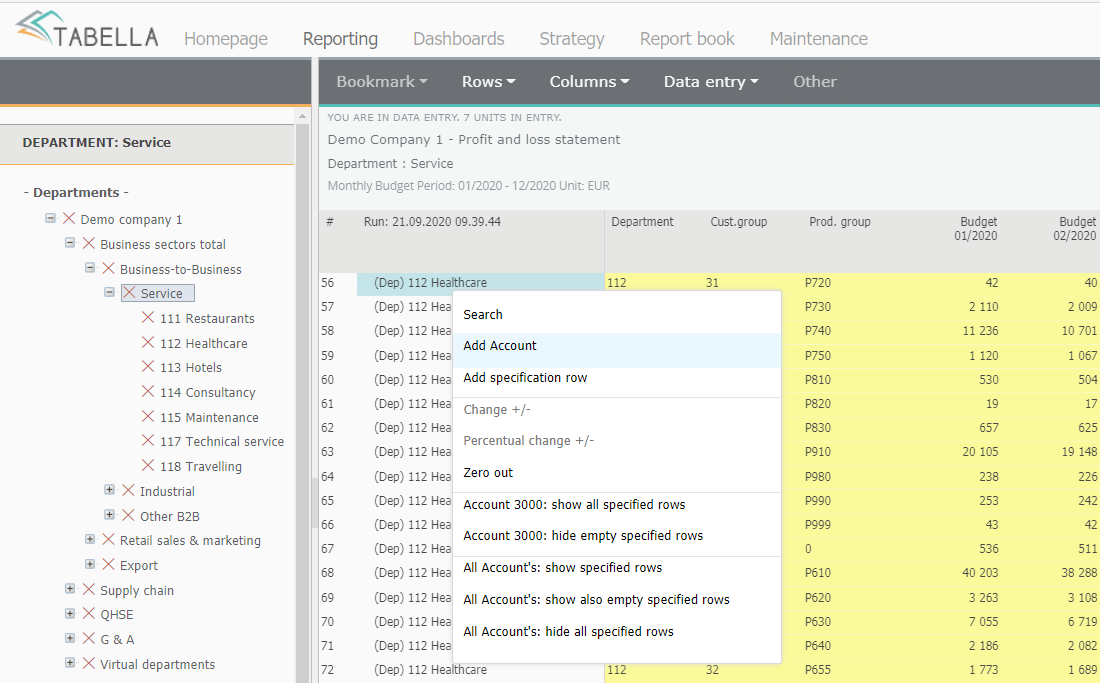Open the Columns dropdown menu

click(589, 82)
